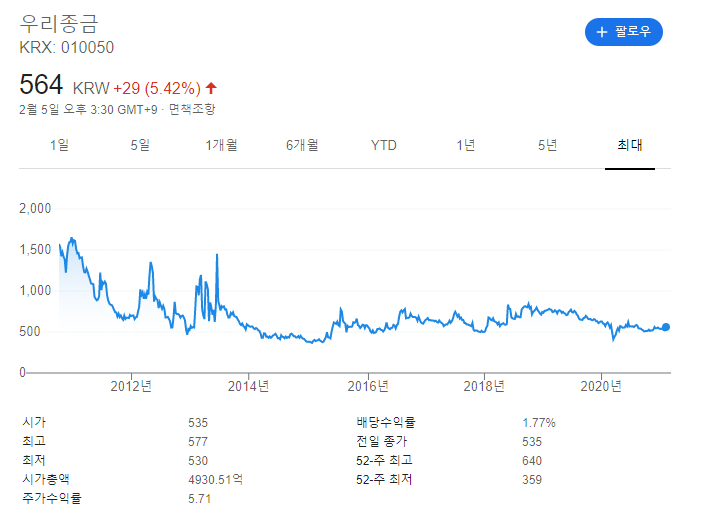Click the 시가총액 value 4930.51억
Image resolution: width=719 pixels, height=529 pixels.
(x=216, y=479)
